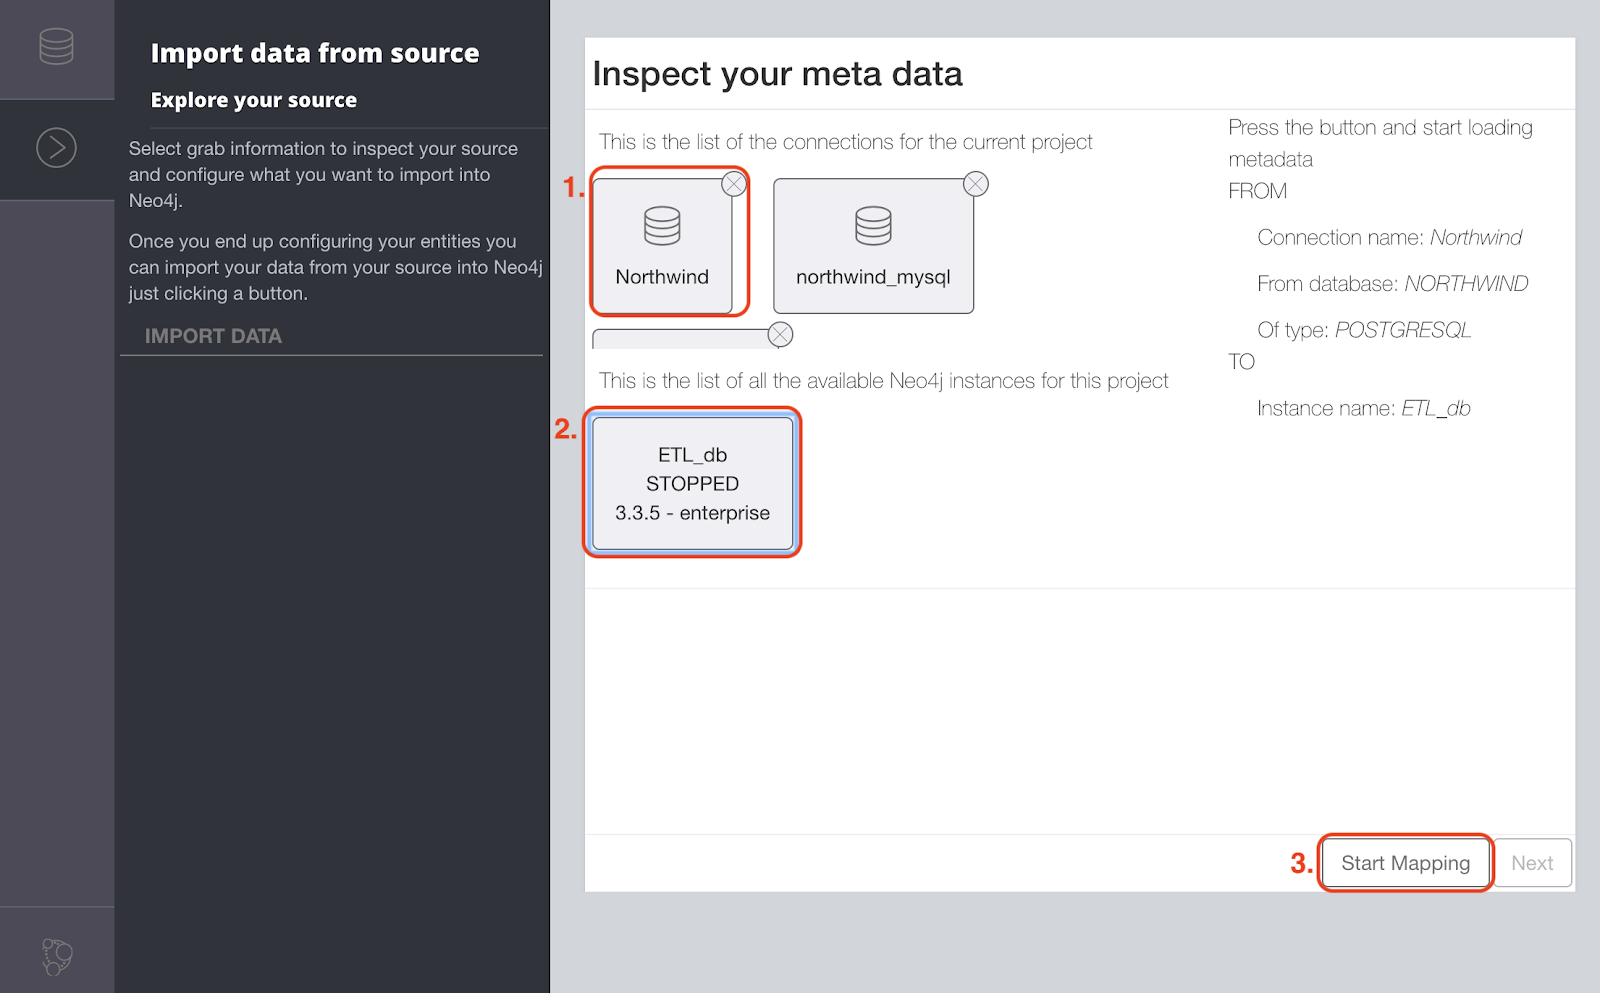Click the 'Import data from source' title

point(315,53)
